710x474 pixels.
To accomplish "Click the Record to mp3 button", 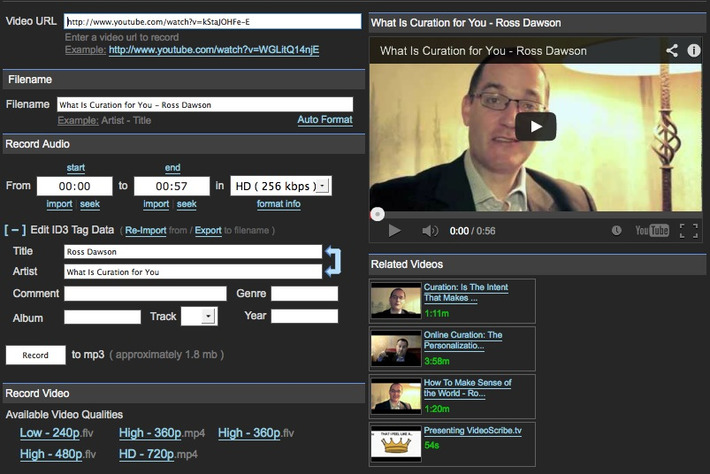I will click(x=35, y=355).
